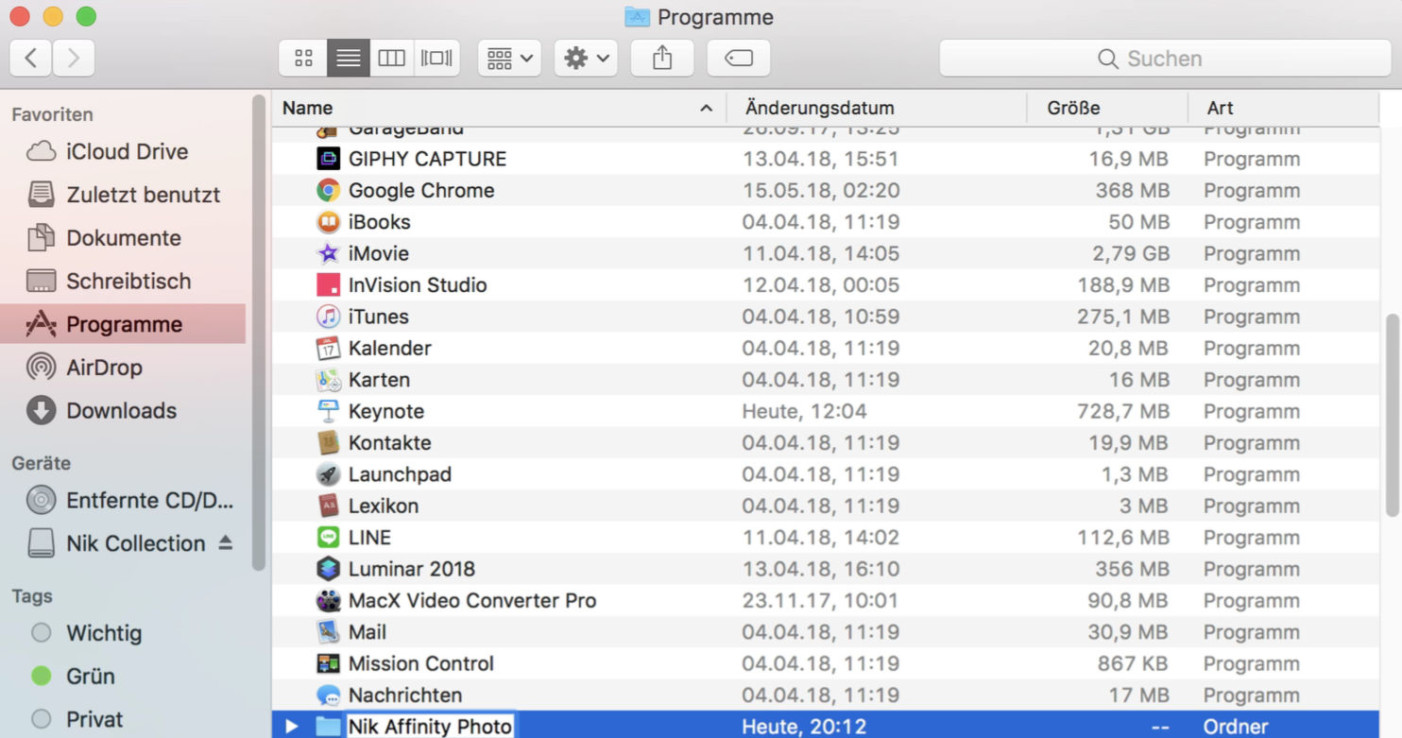
Task: Select the Mission Control app
Action: tap(825, 664)
